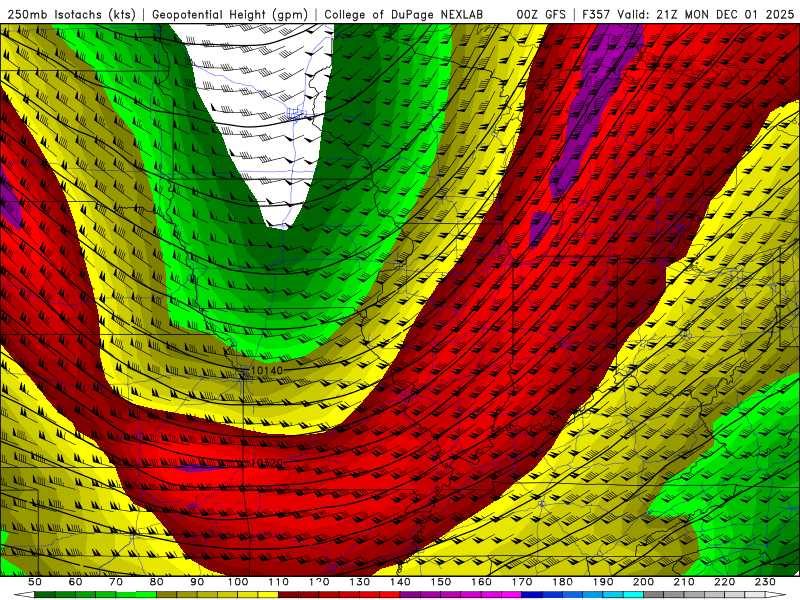Click the 90 value on the color scale
This screenshot has width=800, height=600.
coord(197,582)
